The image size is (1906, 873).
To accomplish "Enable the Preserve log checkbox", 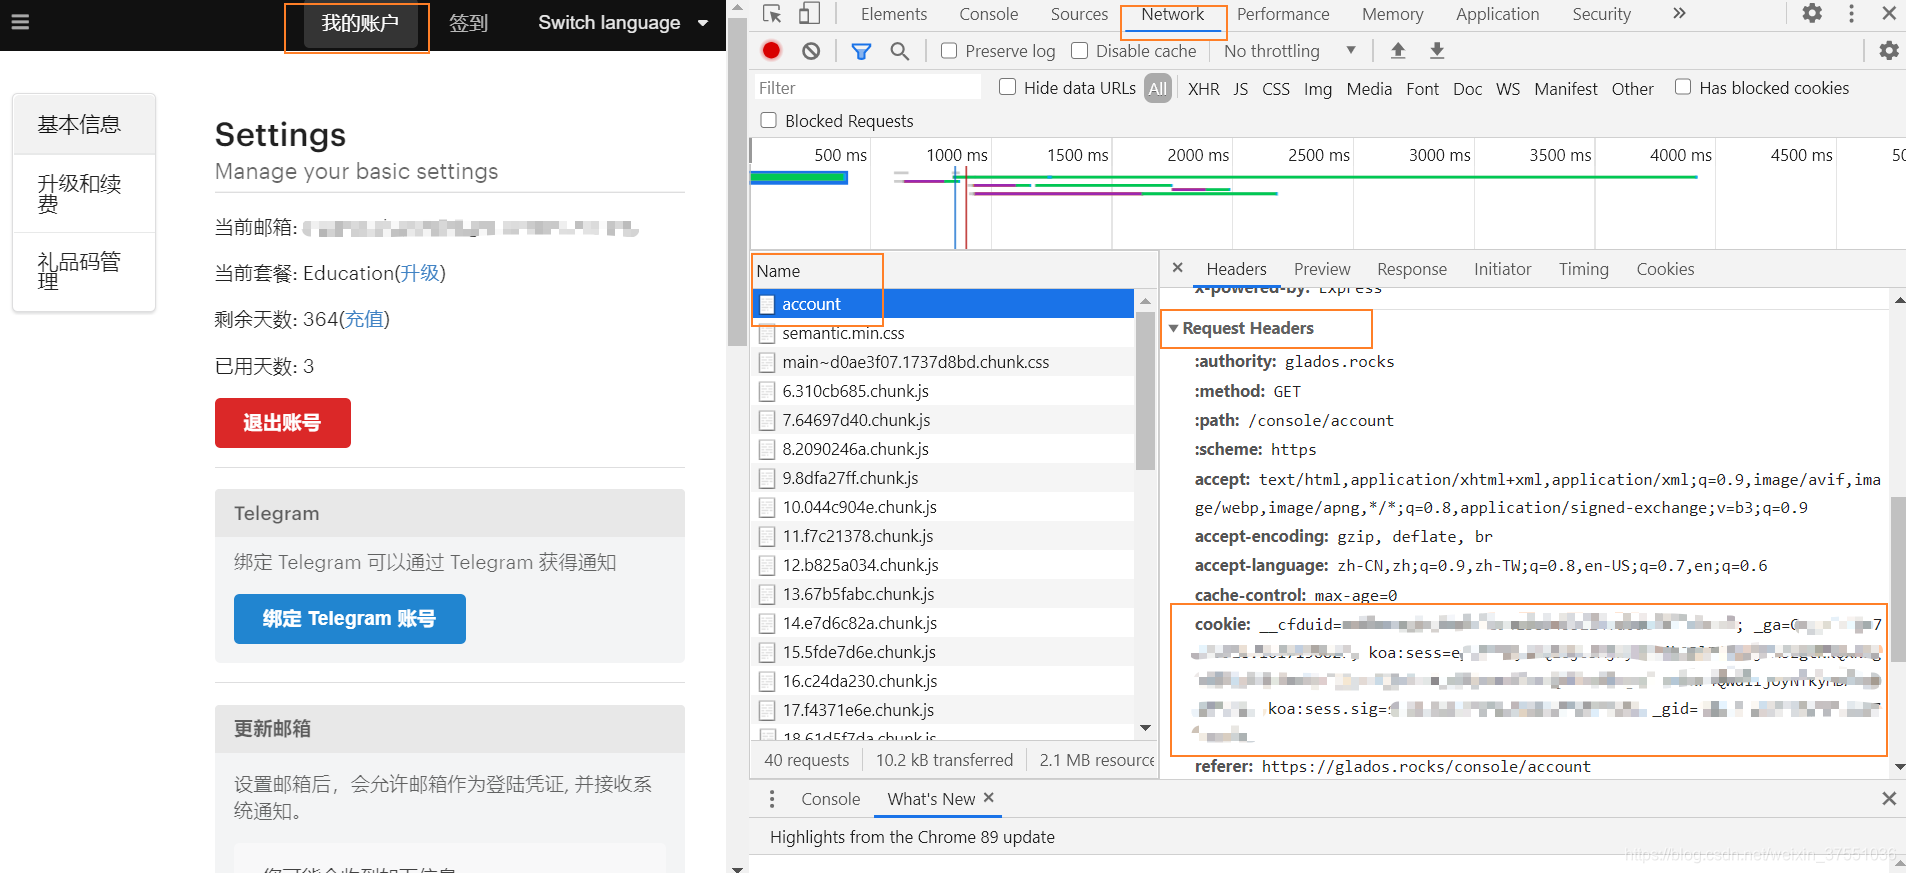I will tap(949, 51).
